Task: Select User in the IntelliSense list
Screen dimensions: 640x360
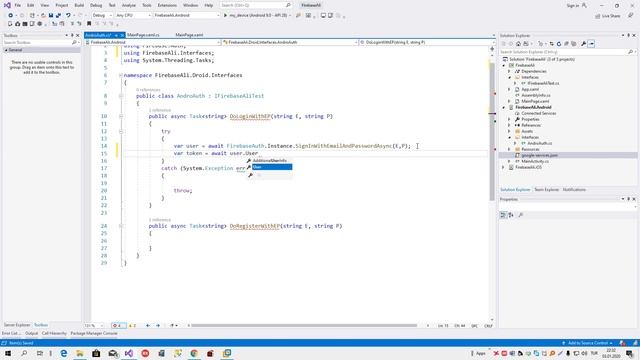Action: pyautogui.click(x=272, y=167)
